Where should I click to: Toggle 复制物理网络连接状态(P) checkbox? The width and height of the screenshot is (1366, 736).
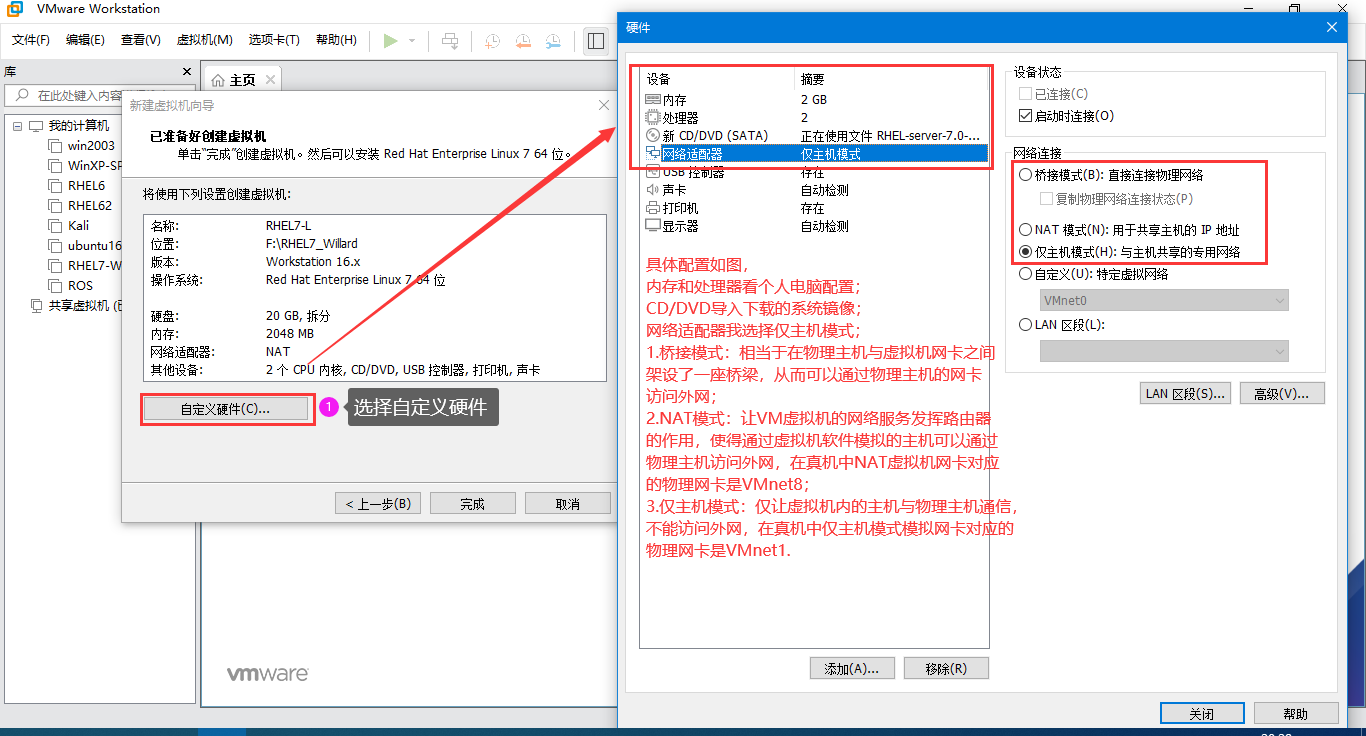click(x=1046, y=199)
